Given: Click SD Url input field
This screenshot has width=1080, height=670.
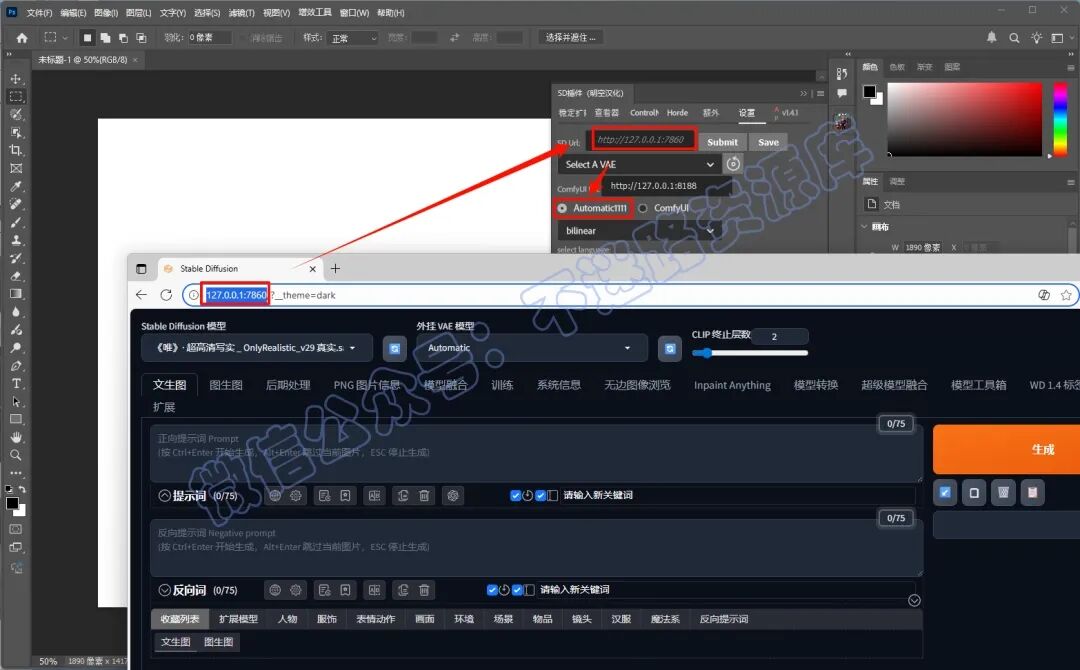Looking at the screenshot, I should tap(644, 140).
